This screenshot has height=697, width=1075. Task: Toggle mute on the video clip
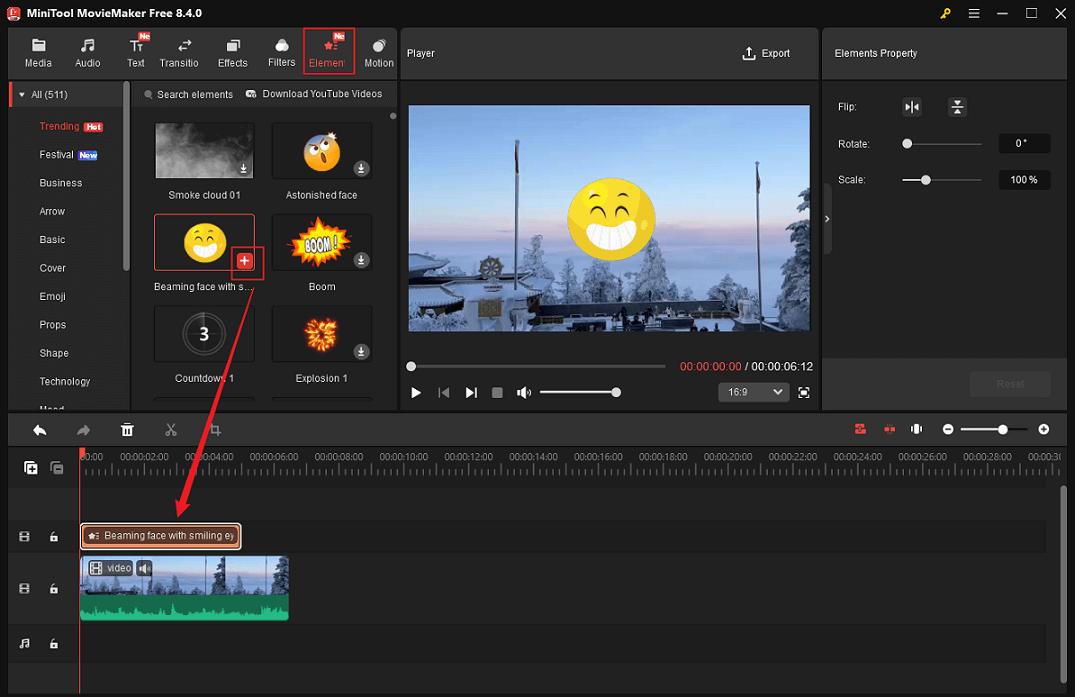click(144, 568)
